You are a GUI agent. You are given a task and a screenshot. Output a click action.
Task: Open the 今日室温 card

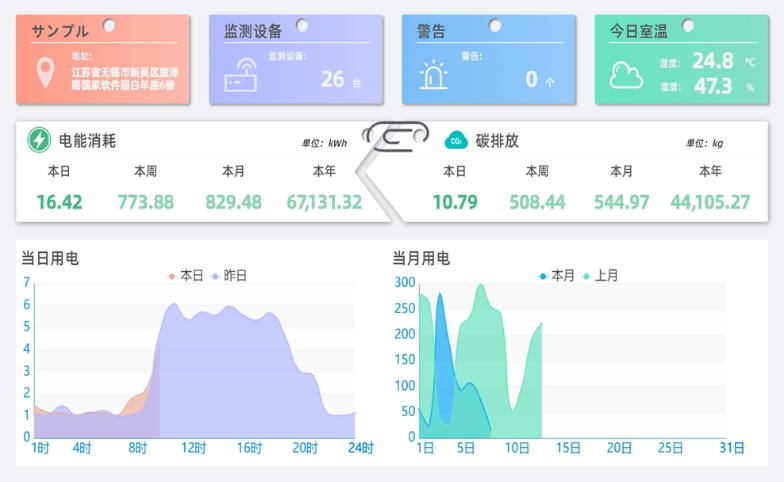pyautogui.click(x=682, y=60)
